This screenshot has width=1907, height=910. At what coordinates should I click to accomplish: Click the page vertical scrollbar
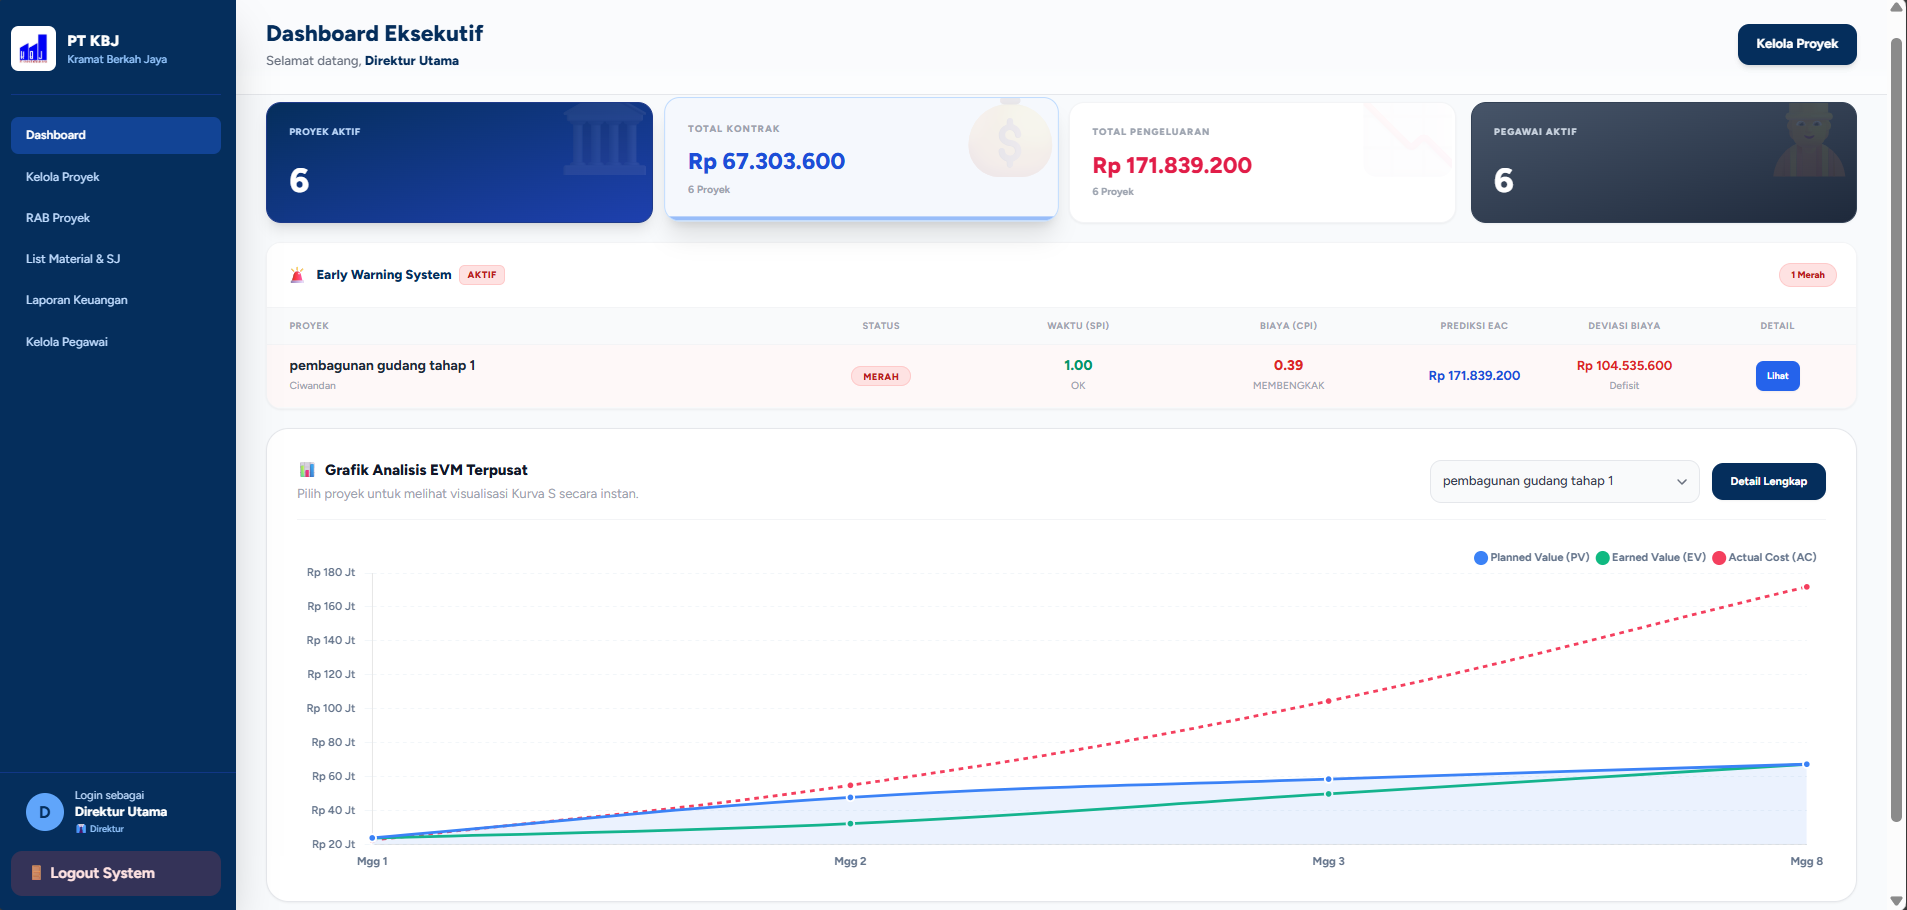pyautogui.click(x=1896, y=430)
